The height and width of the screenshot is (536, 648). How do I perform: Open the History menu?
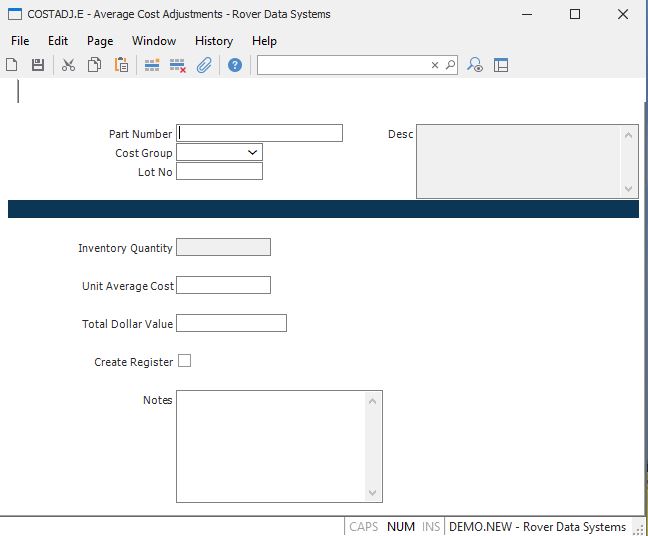213,41
